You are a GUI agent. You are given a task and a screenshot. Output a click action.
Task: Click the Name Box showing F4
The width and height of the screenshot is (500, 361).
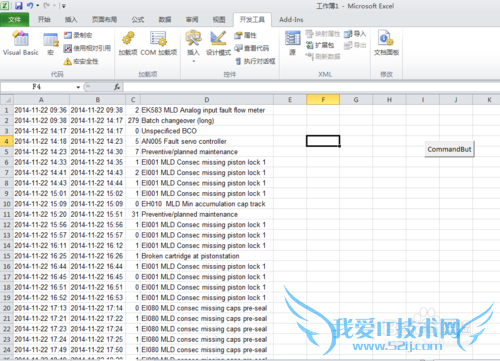click(38, 87)
